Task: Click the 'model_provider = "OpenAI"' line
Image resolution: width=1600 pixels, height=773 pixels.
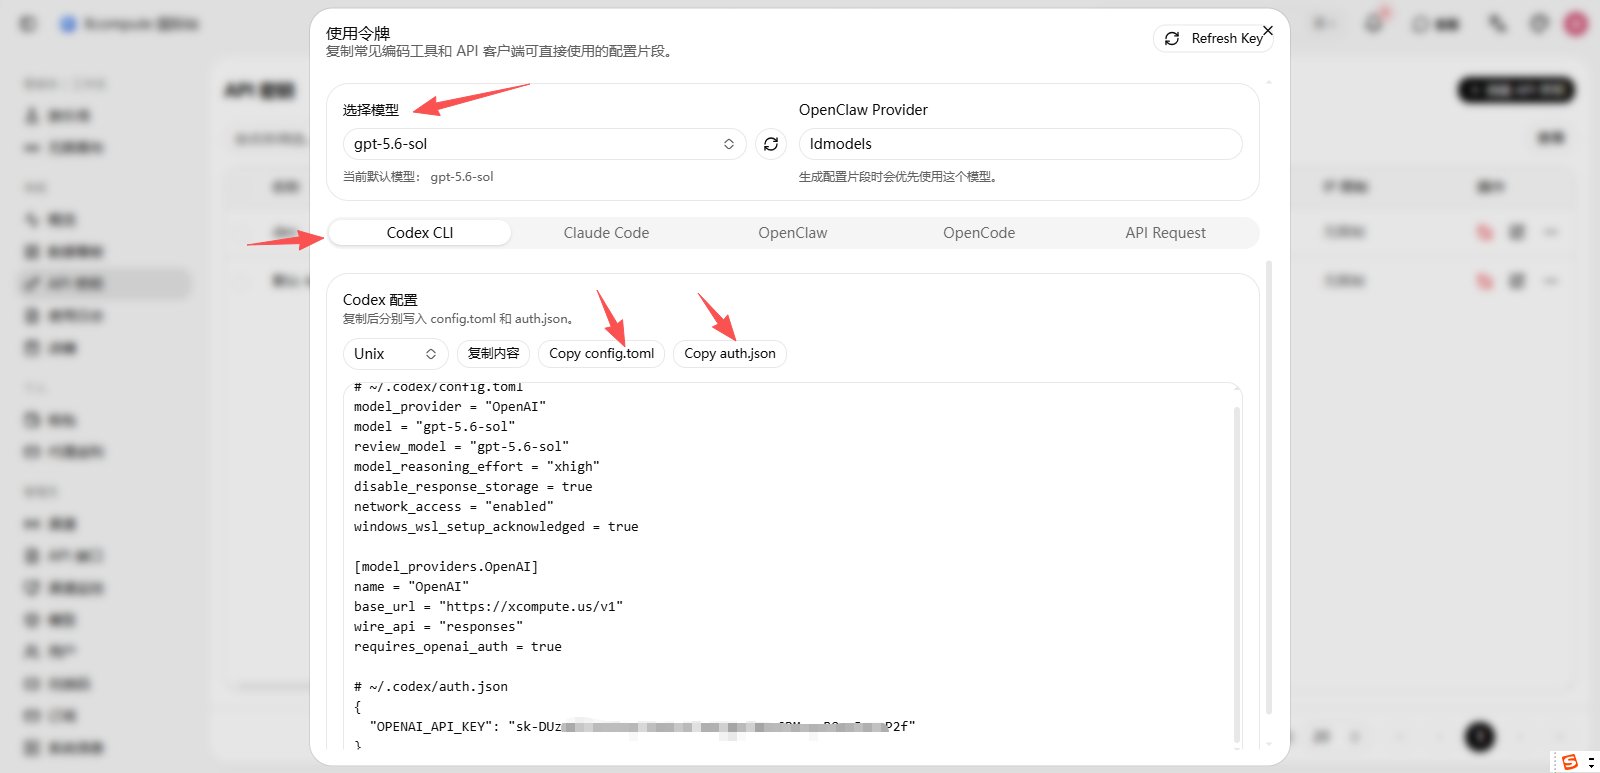Action: point(450,407)
